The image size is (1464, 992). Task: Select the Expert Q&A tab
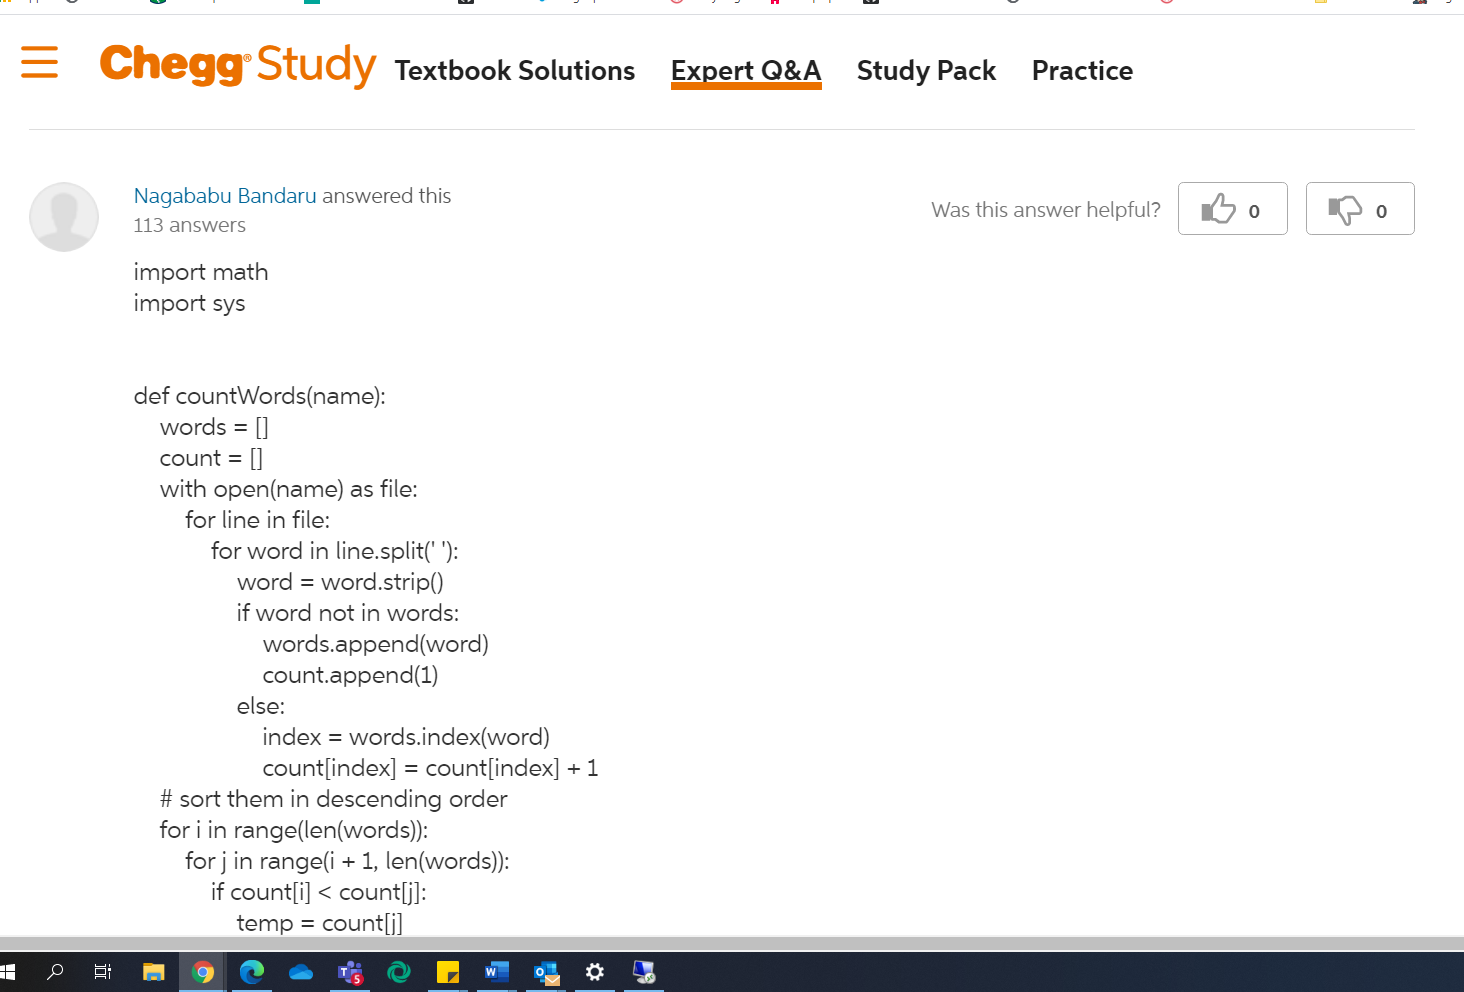(x=746, y=71)
